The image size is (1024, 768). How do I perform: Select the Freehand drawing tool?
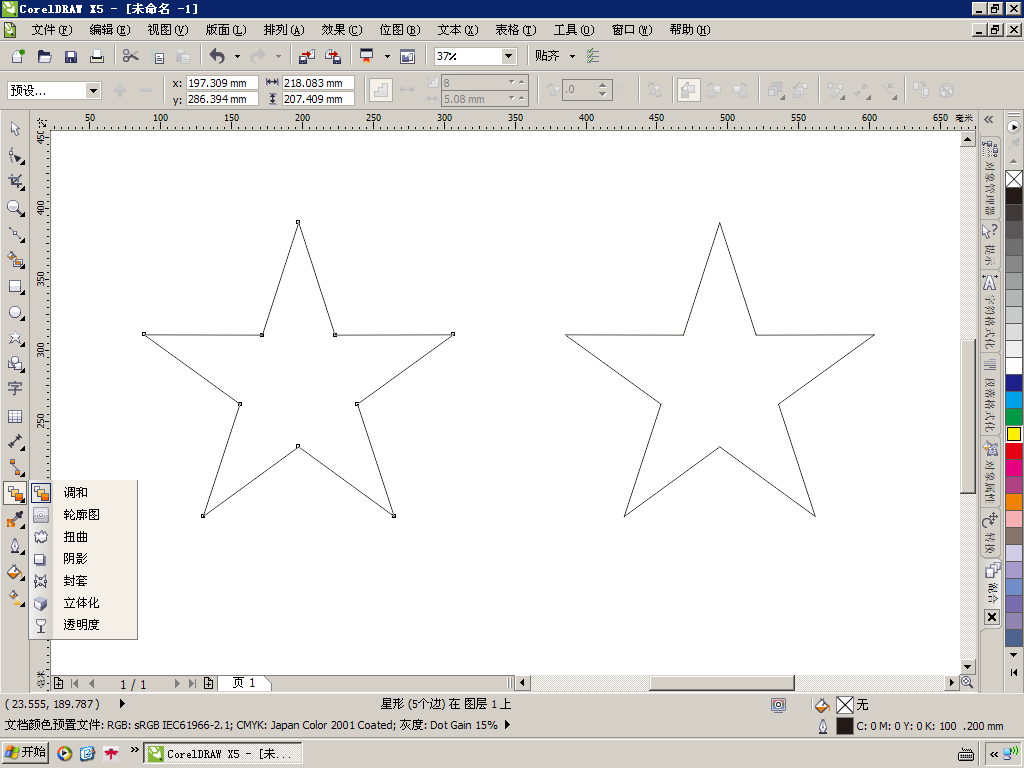(x=15, y=234)
